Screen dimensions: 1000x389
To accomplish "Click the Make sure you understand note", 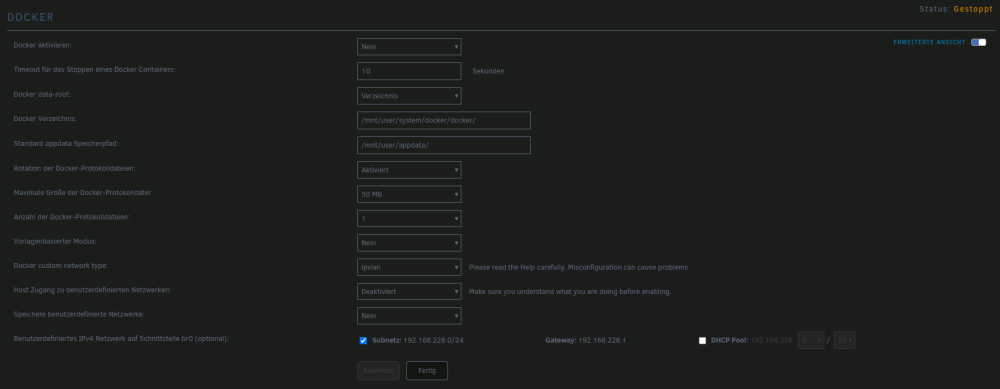I will click(x=570, y=291).
